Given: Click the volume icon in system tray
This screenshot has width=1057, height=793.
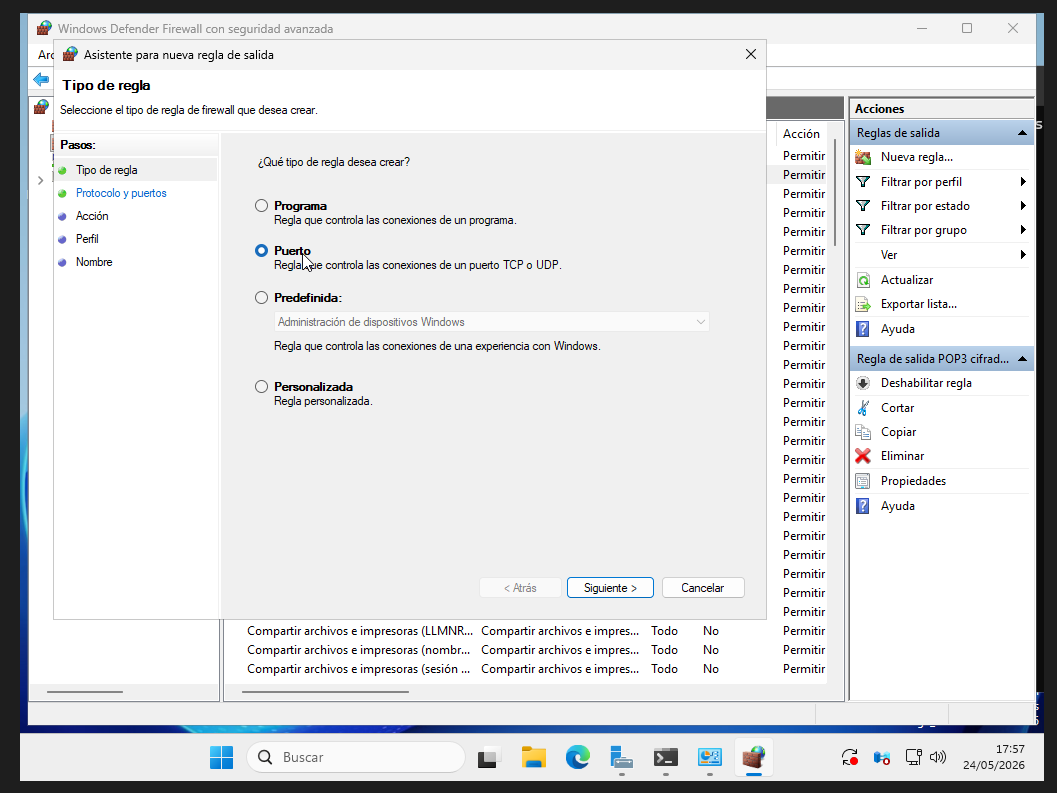Looking at the screenshot, I should click(x=938, y=757).
